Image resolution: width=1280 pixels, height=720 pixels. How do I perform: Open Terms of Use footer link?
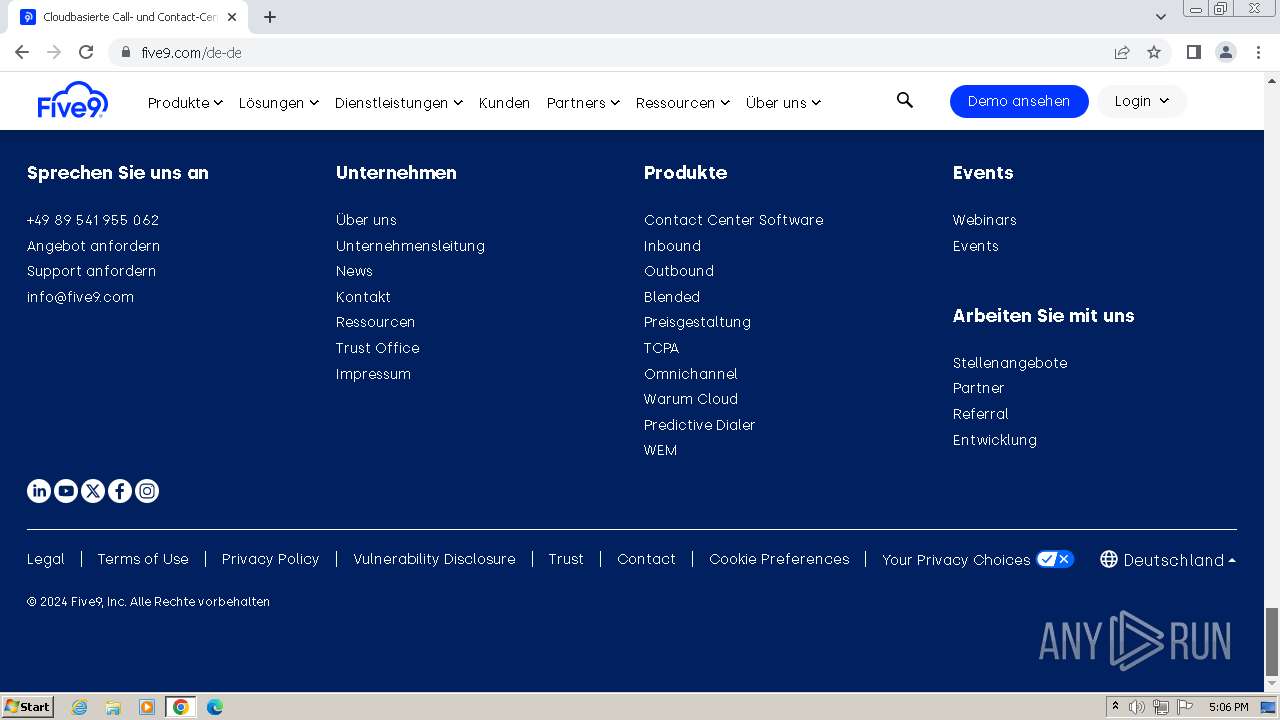(143, 559)
